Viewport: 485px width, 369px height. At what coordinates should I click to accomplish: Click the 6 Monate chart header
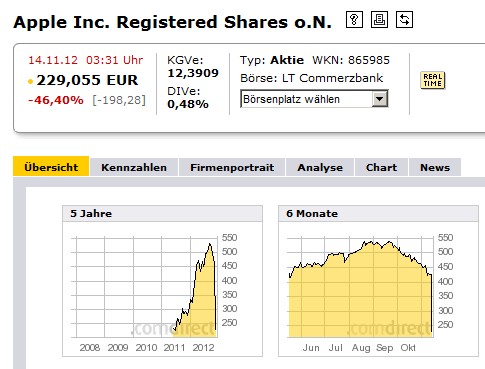(378, 213)
